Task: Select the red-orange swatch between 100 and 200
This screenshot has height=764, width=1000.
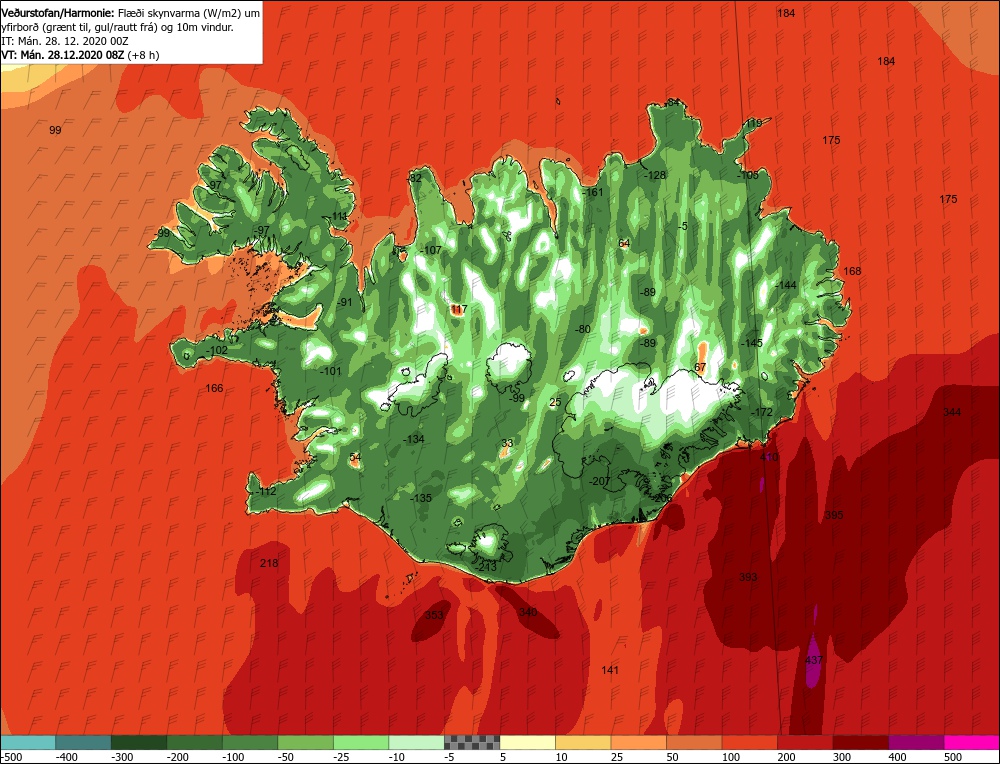Action: [x=749, y=742]
